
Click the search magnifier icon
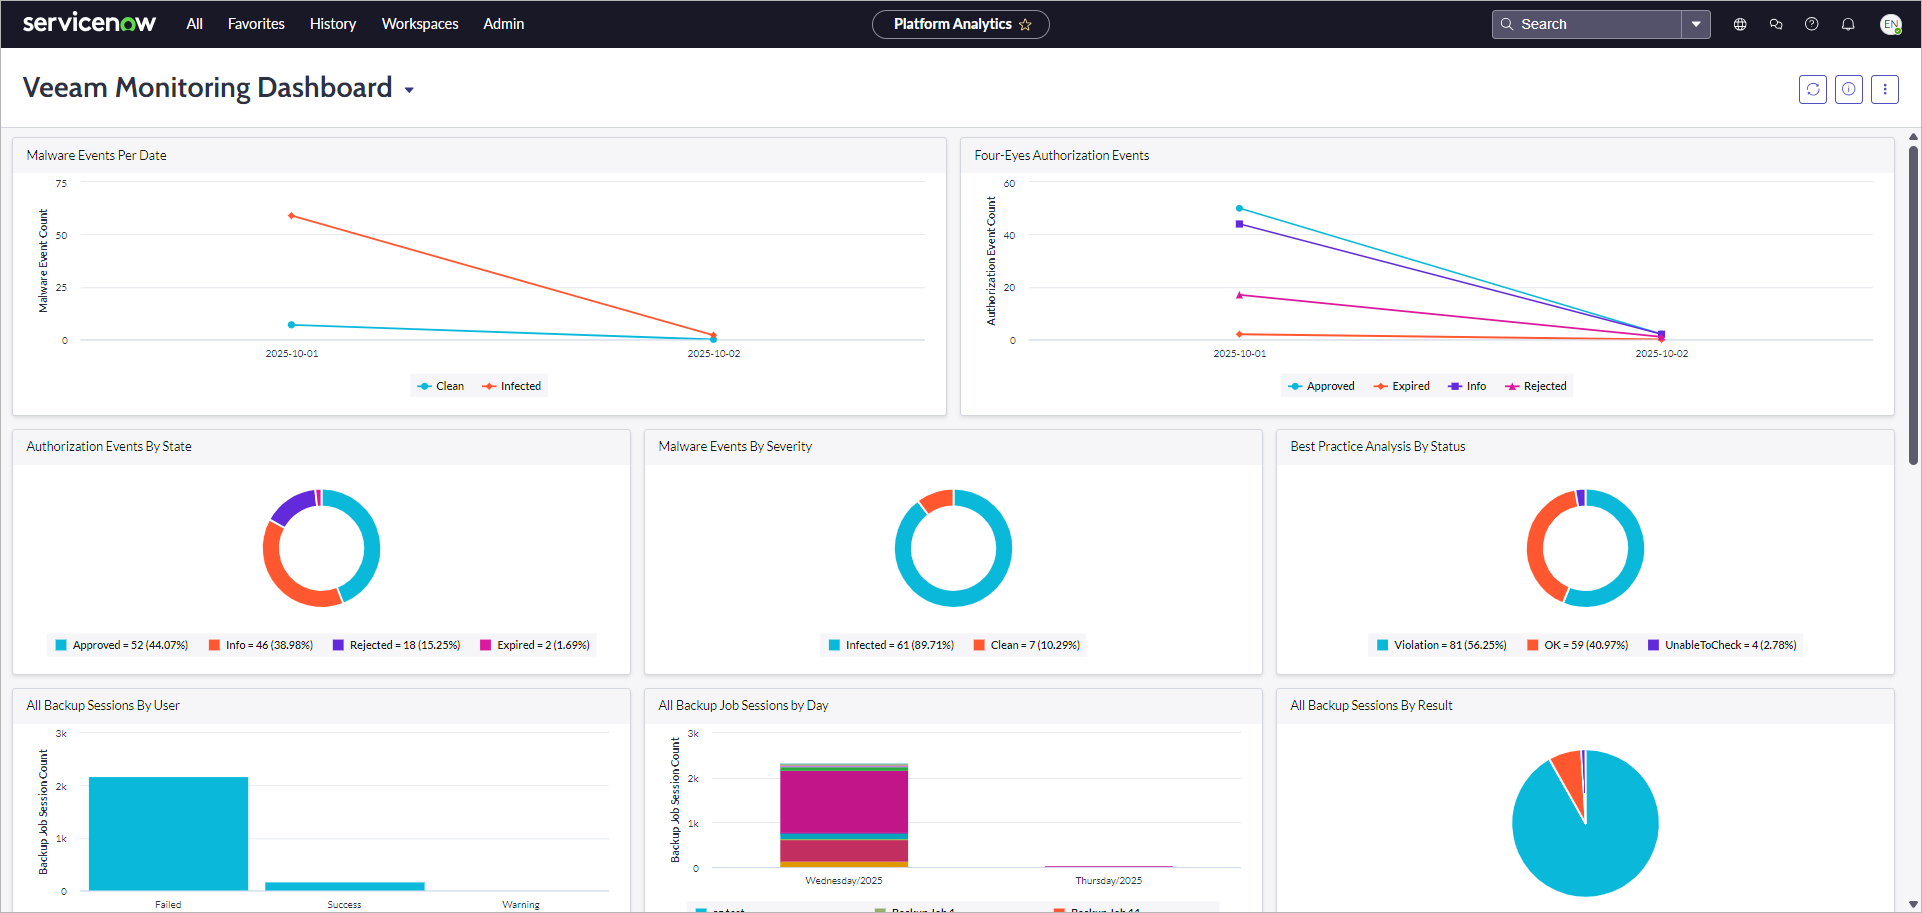click(1507, 23)
